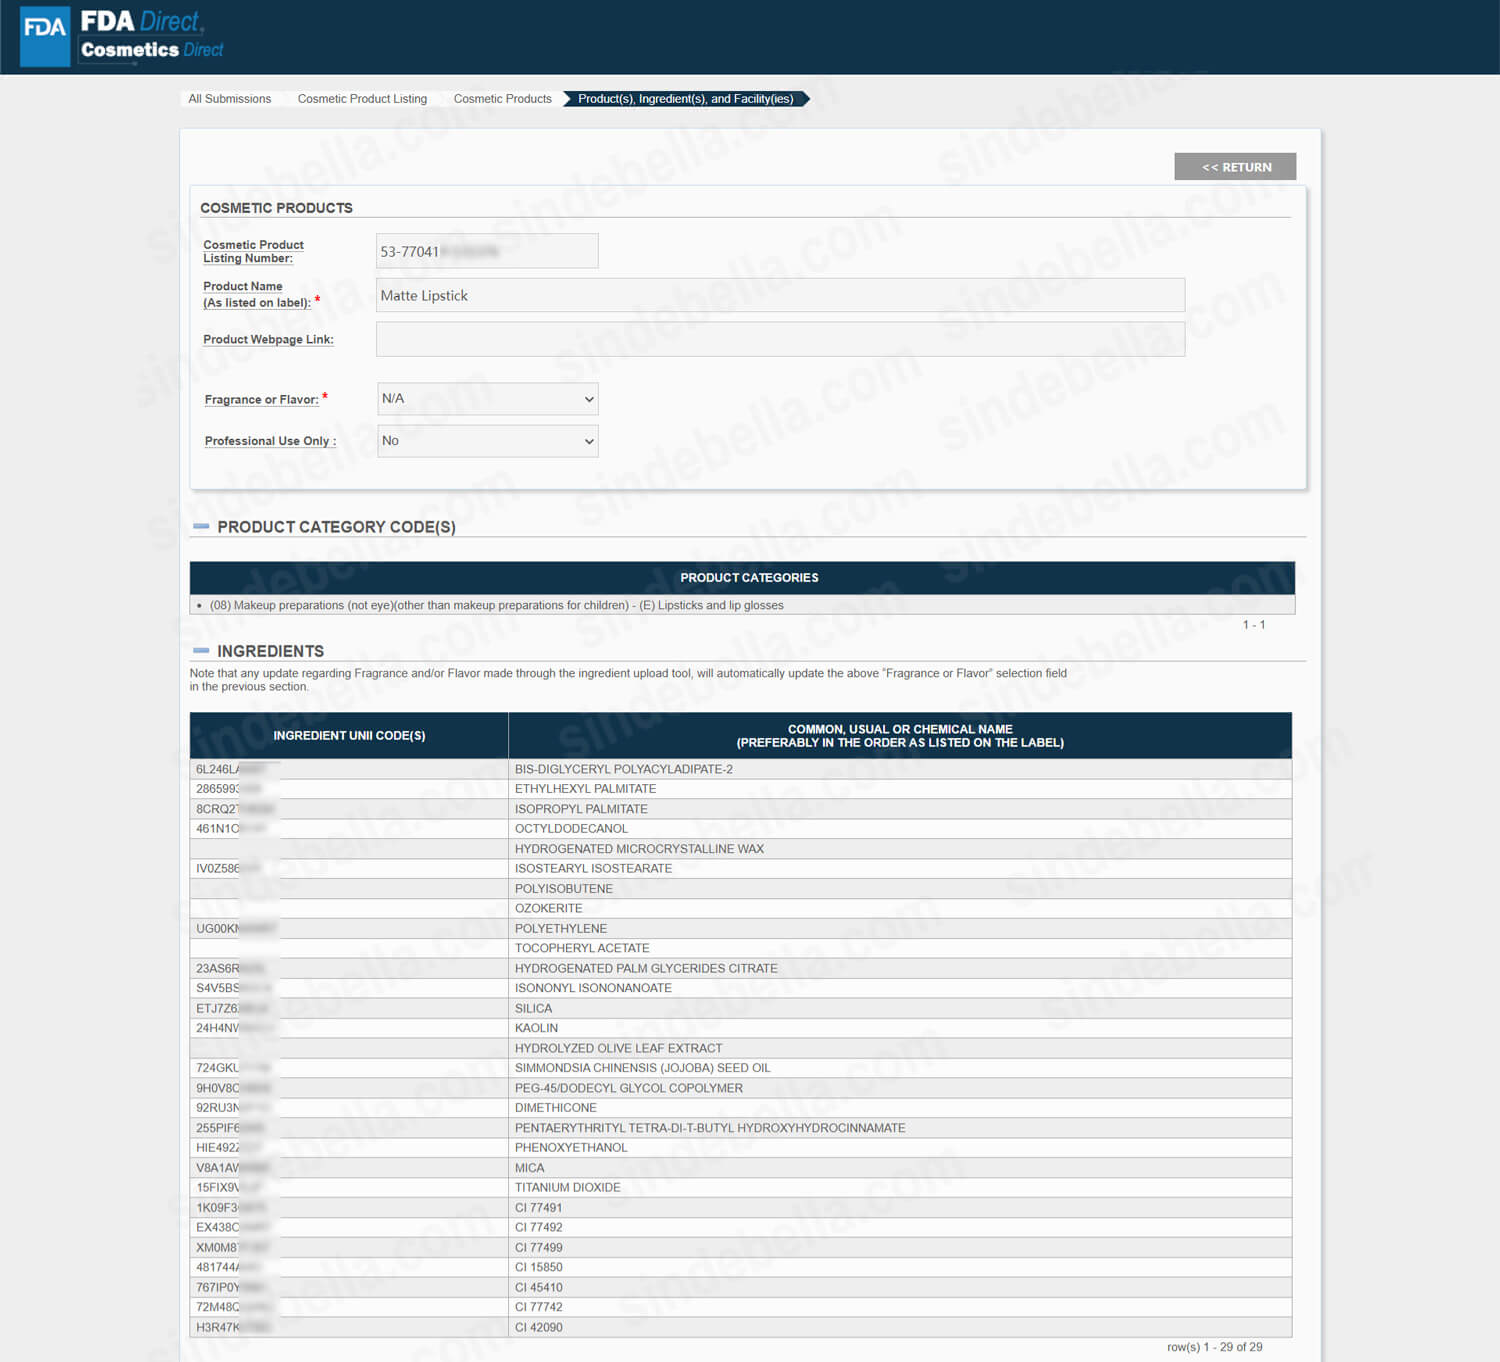Click UNII code starting with IV0Z586
1500x1362 pixels.
coord(228,868)
